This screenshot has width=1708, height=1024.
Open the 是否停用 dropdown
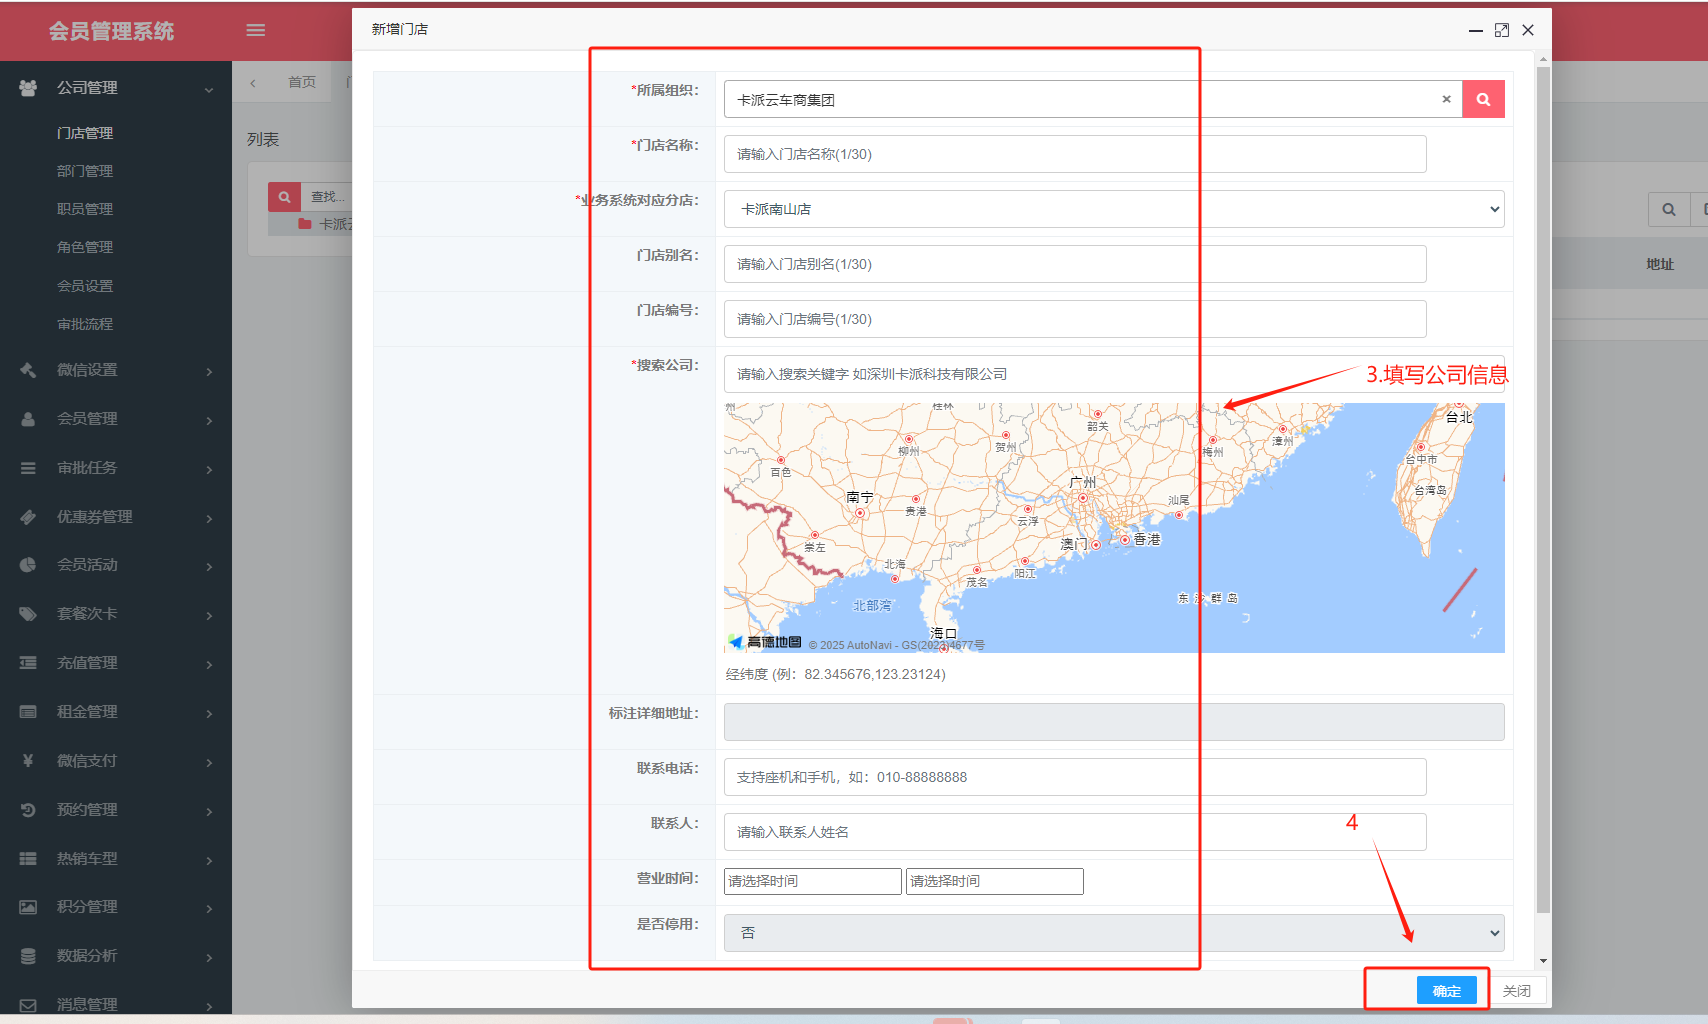click(1113, 933)
